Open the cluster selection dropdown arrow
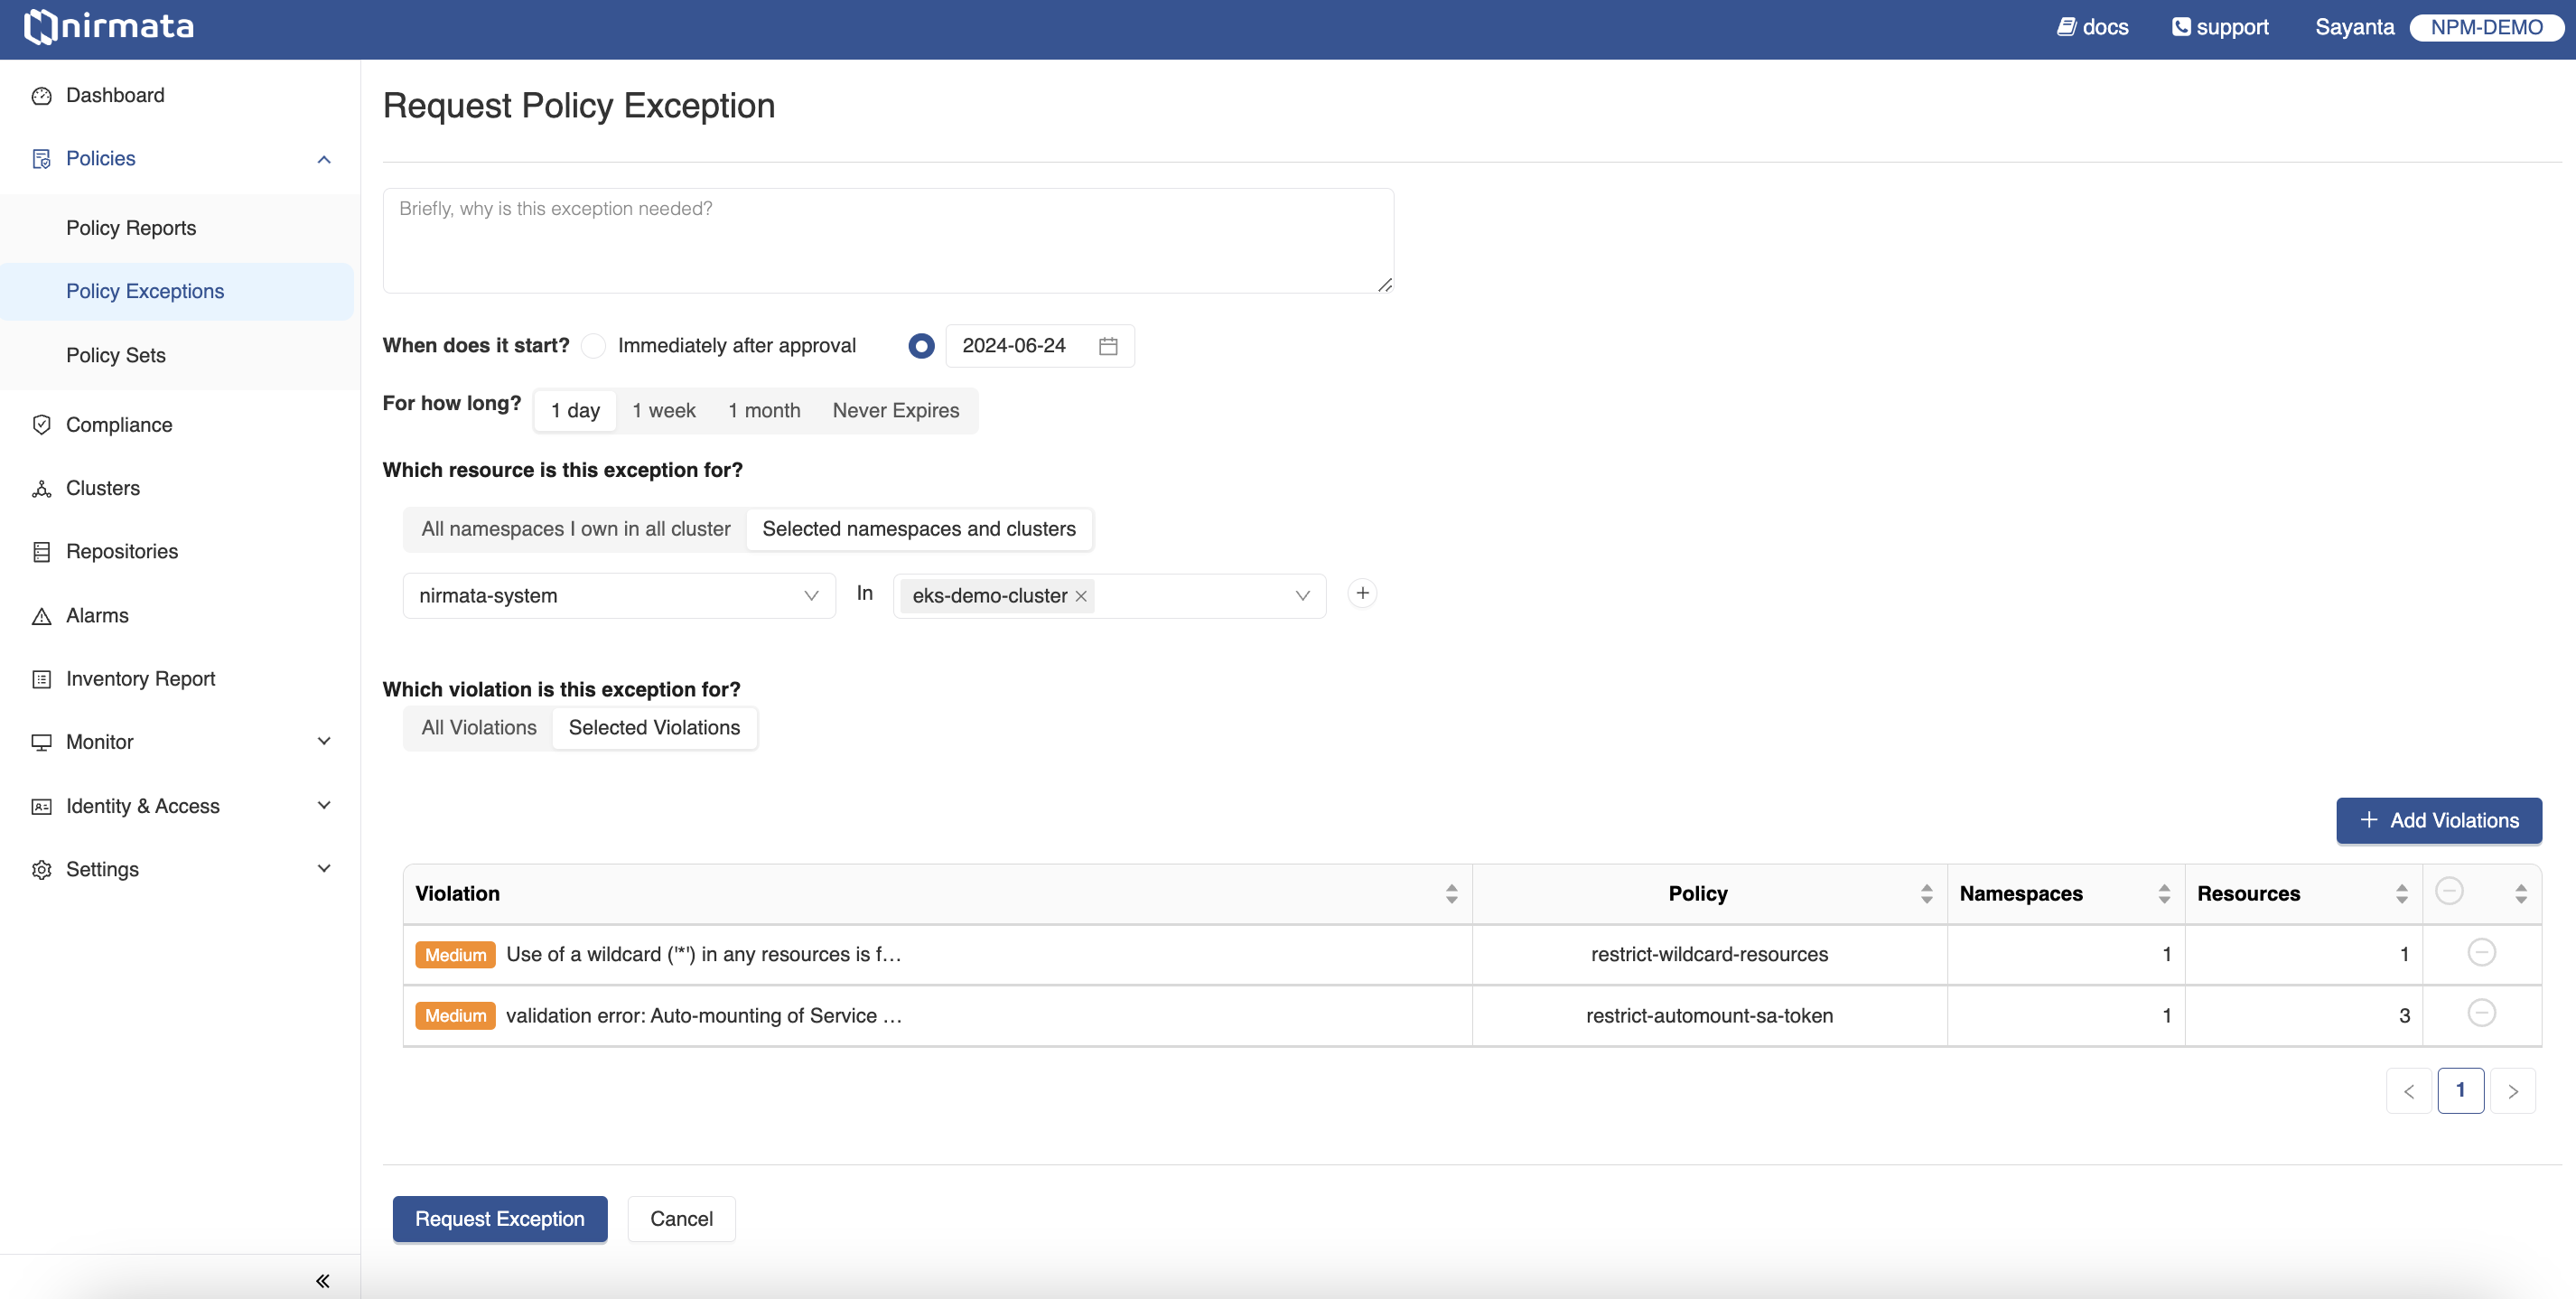Image resolution: width=2576 pixels, height=1299 pixels. [x=1302, y=596]
